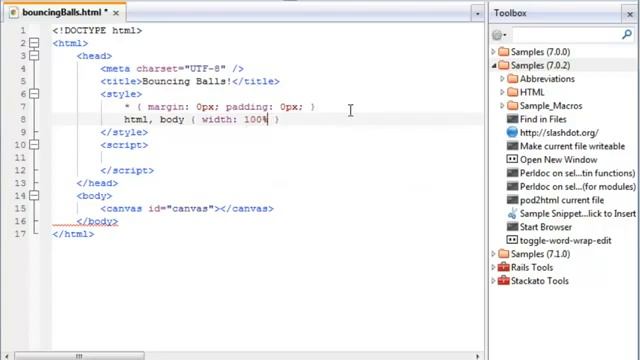
Task: Click the Rails Tools toolbox icon
Action: click(x=504, y=267)
